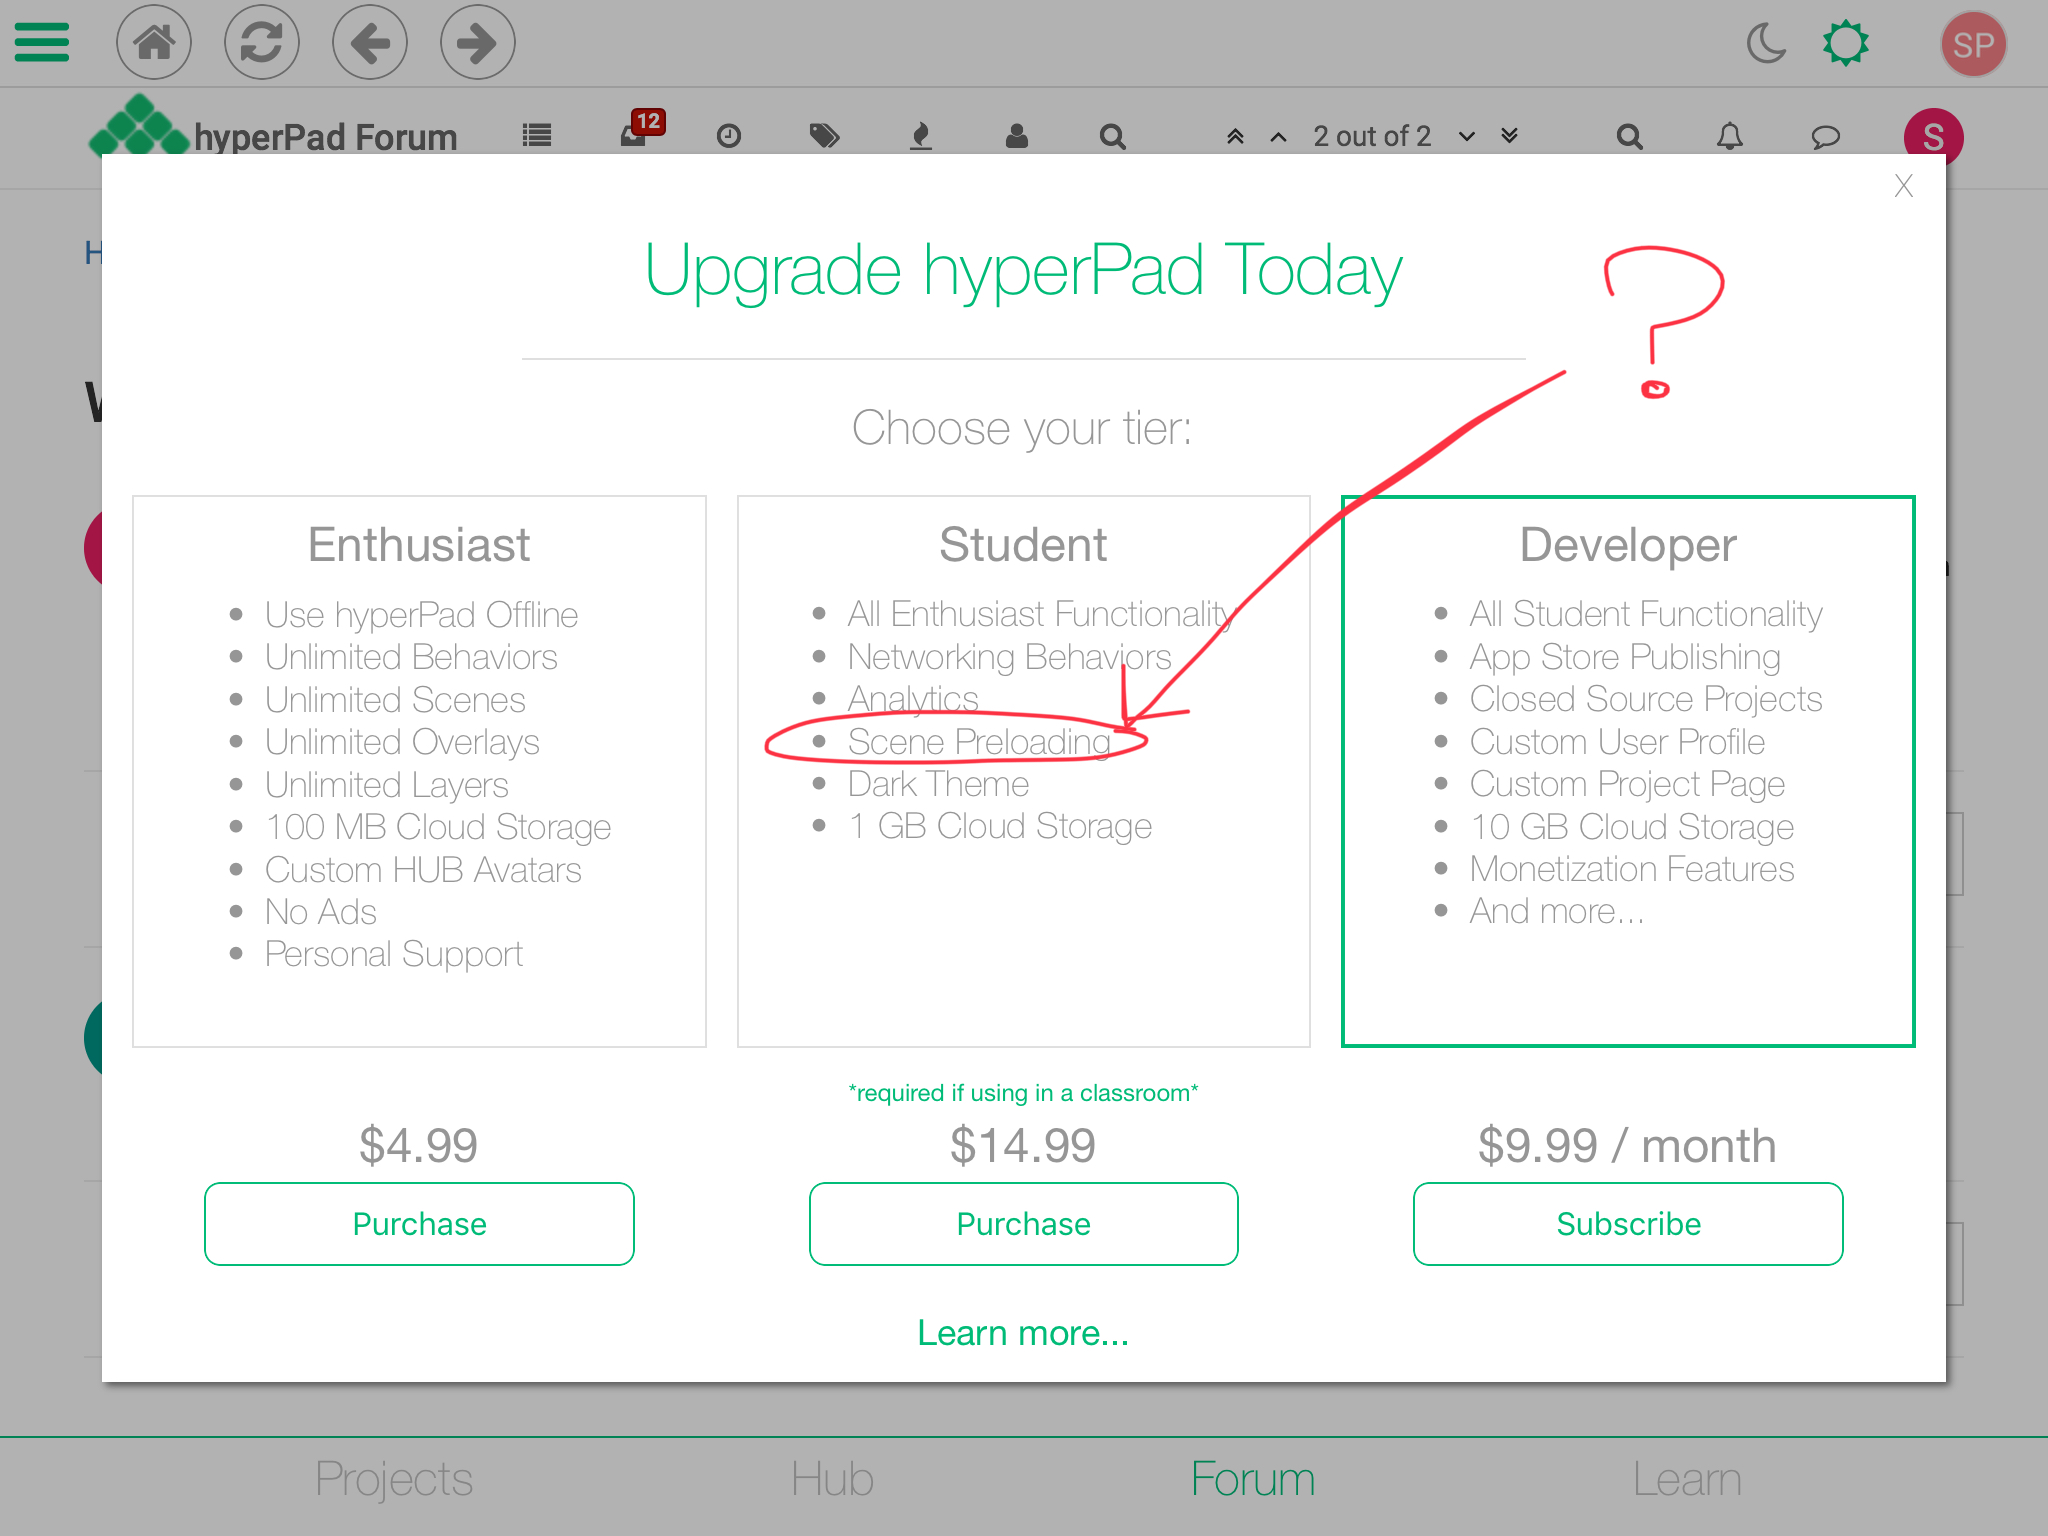Screen dimensions: 2048x1536
Task: Switch to the Projects tab
Action: 393,1480
